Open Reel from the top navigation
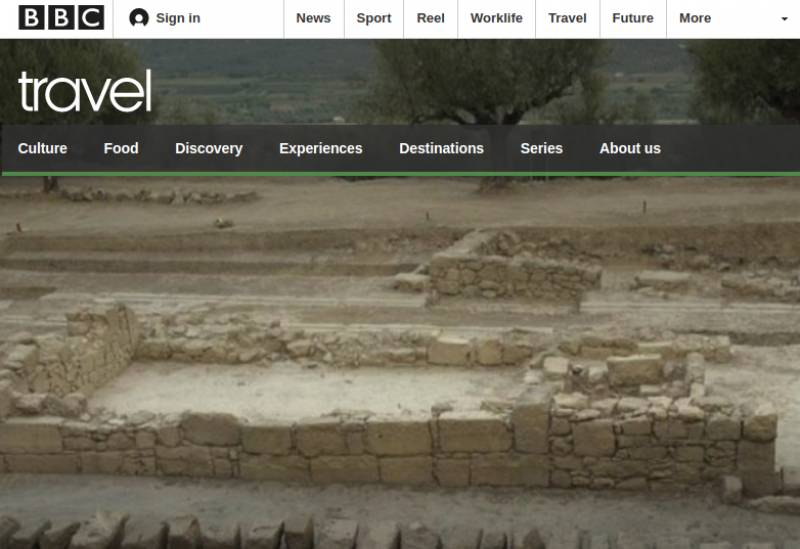This screenshot has height=549, width=800. coord(431,18)
